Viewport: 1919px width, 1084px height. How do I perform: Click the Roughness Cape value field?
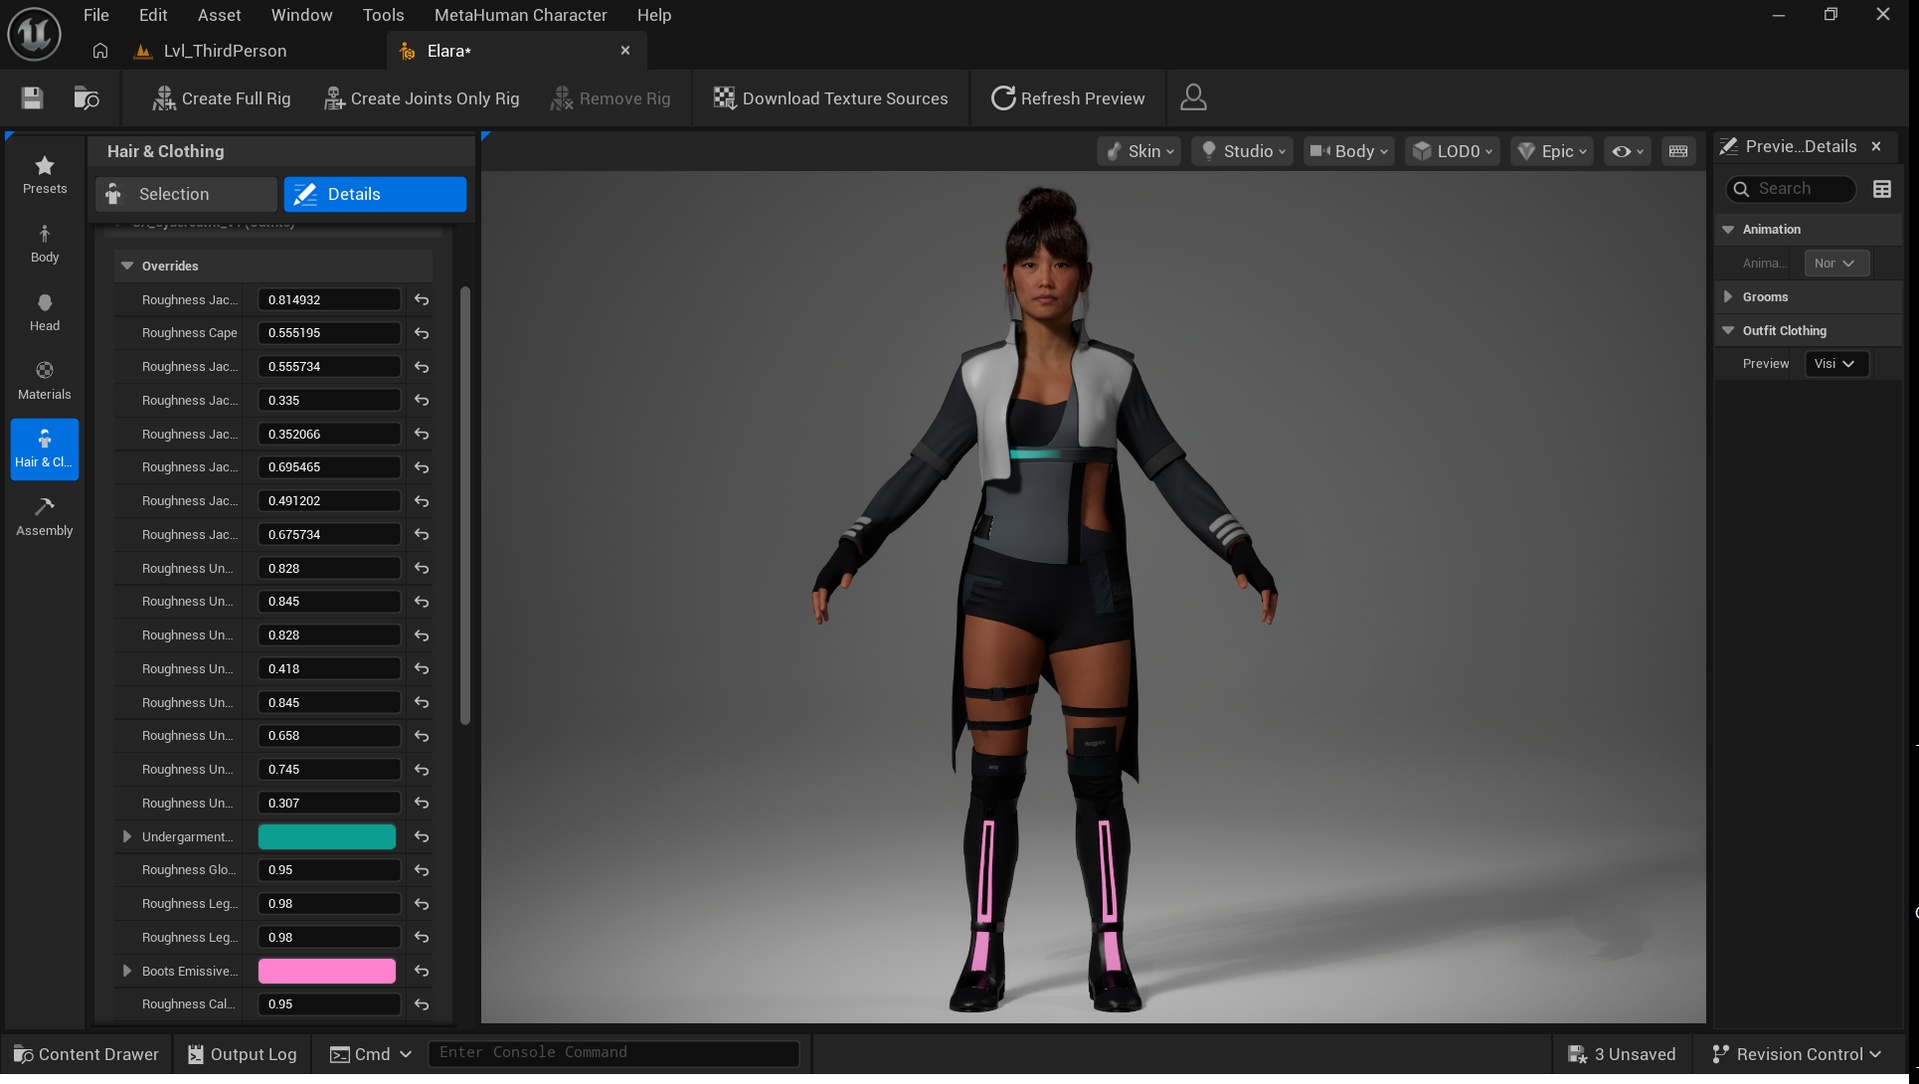329,333
